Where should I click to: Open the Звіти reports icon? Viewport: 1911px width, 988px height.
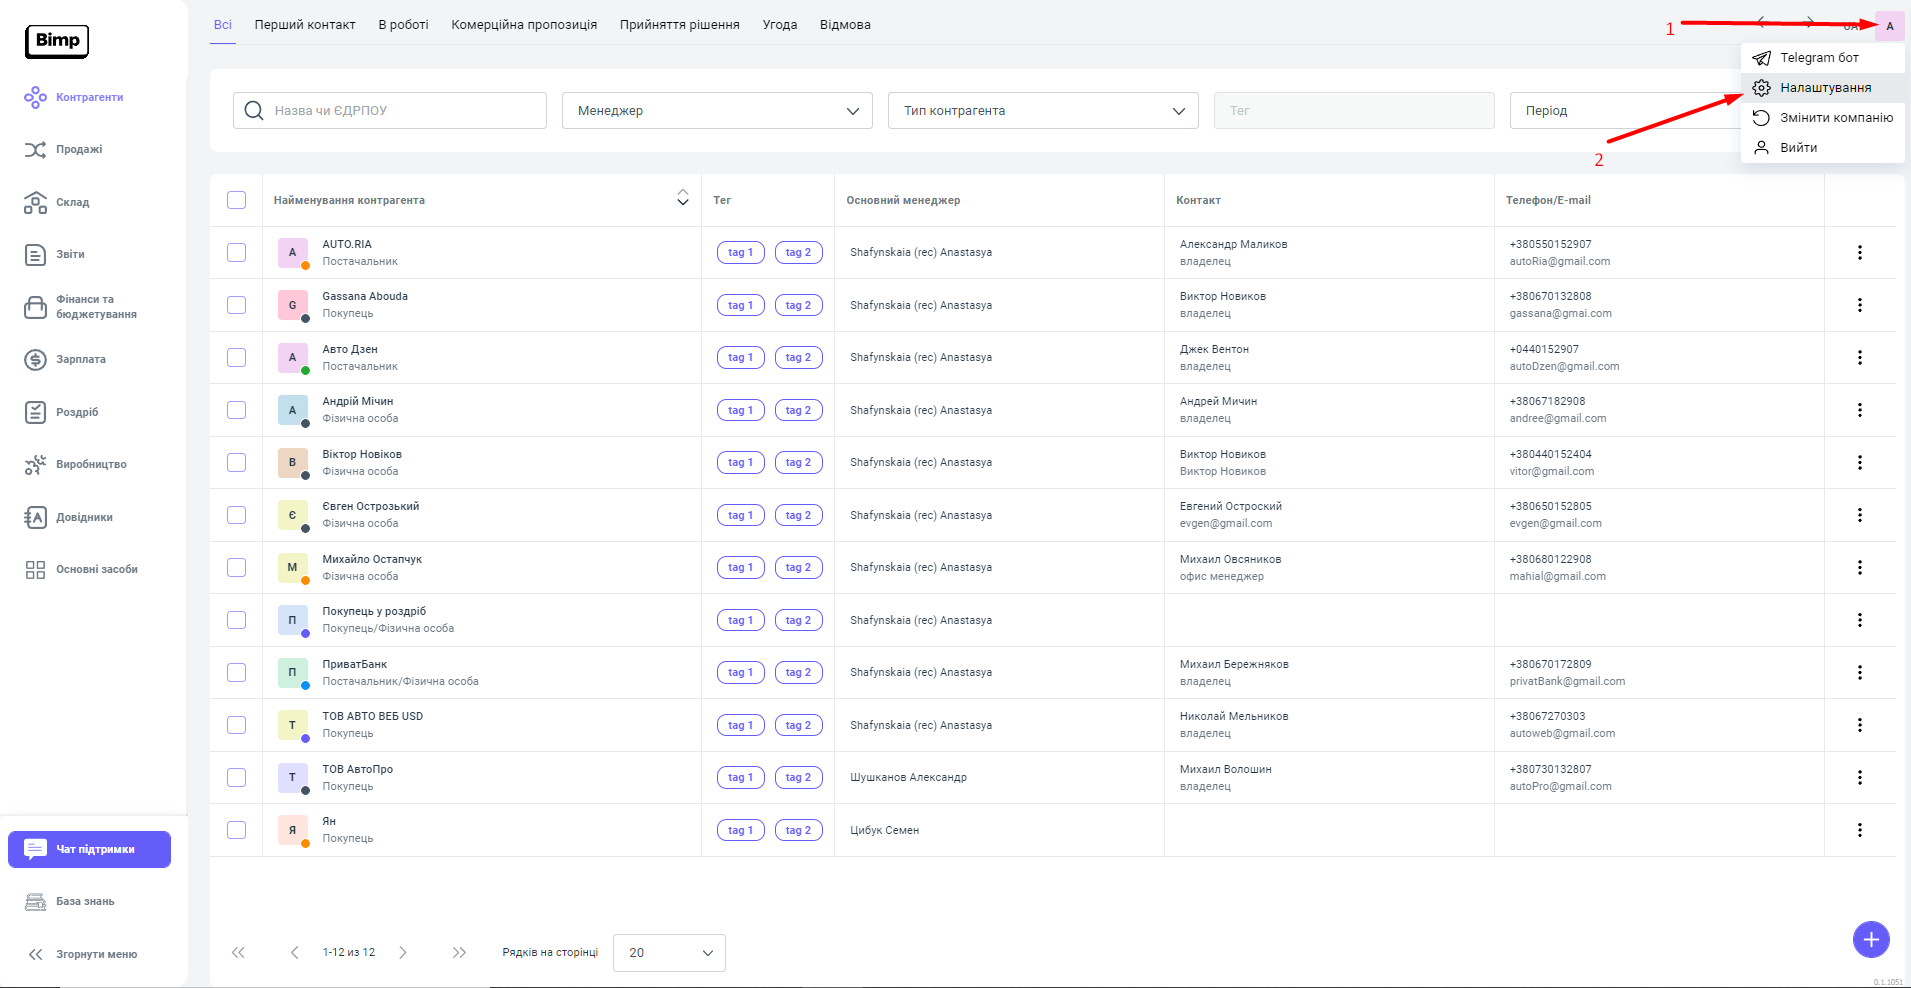pos(35,255)
